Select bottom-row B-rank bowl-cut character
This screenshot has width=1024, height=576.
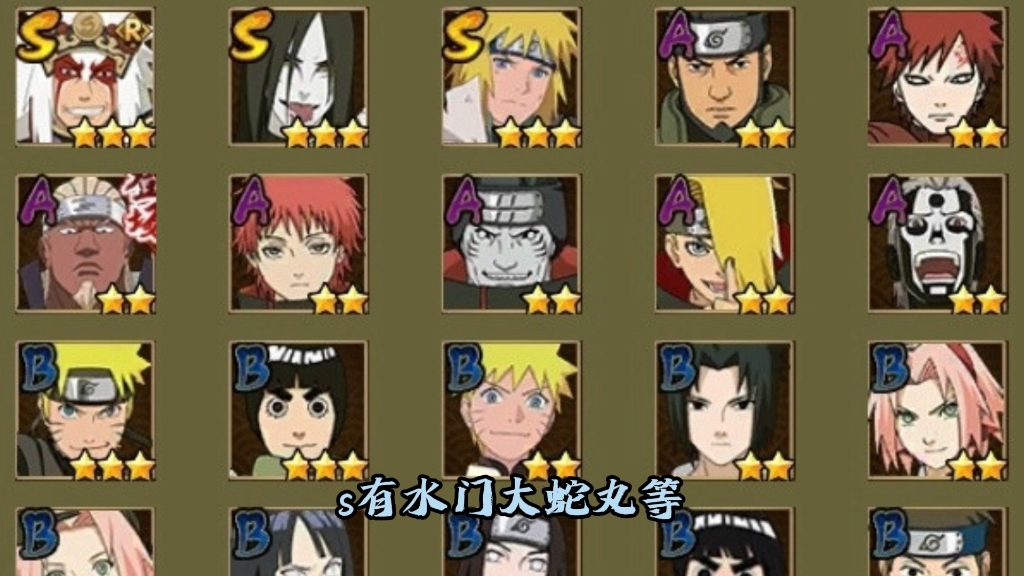tap(725, 542)
